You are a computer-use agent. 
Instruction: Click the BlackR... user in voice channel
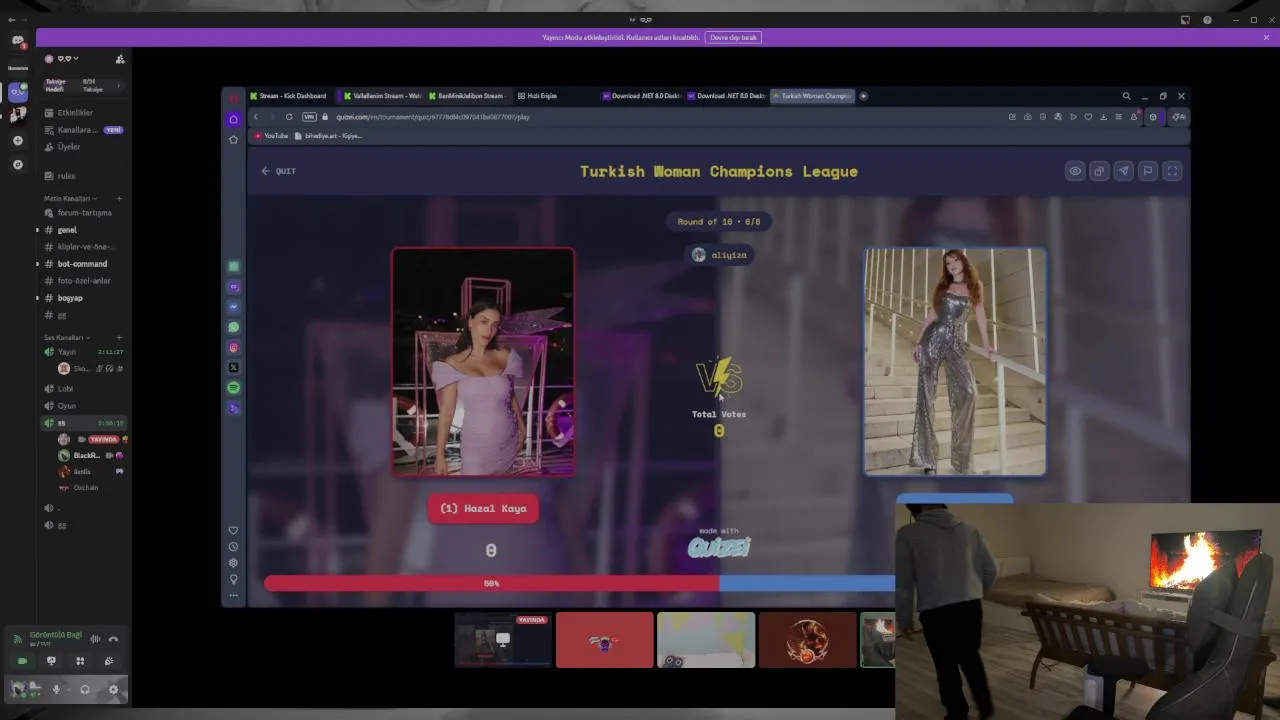tap(86, 455)
